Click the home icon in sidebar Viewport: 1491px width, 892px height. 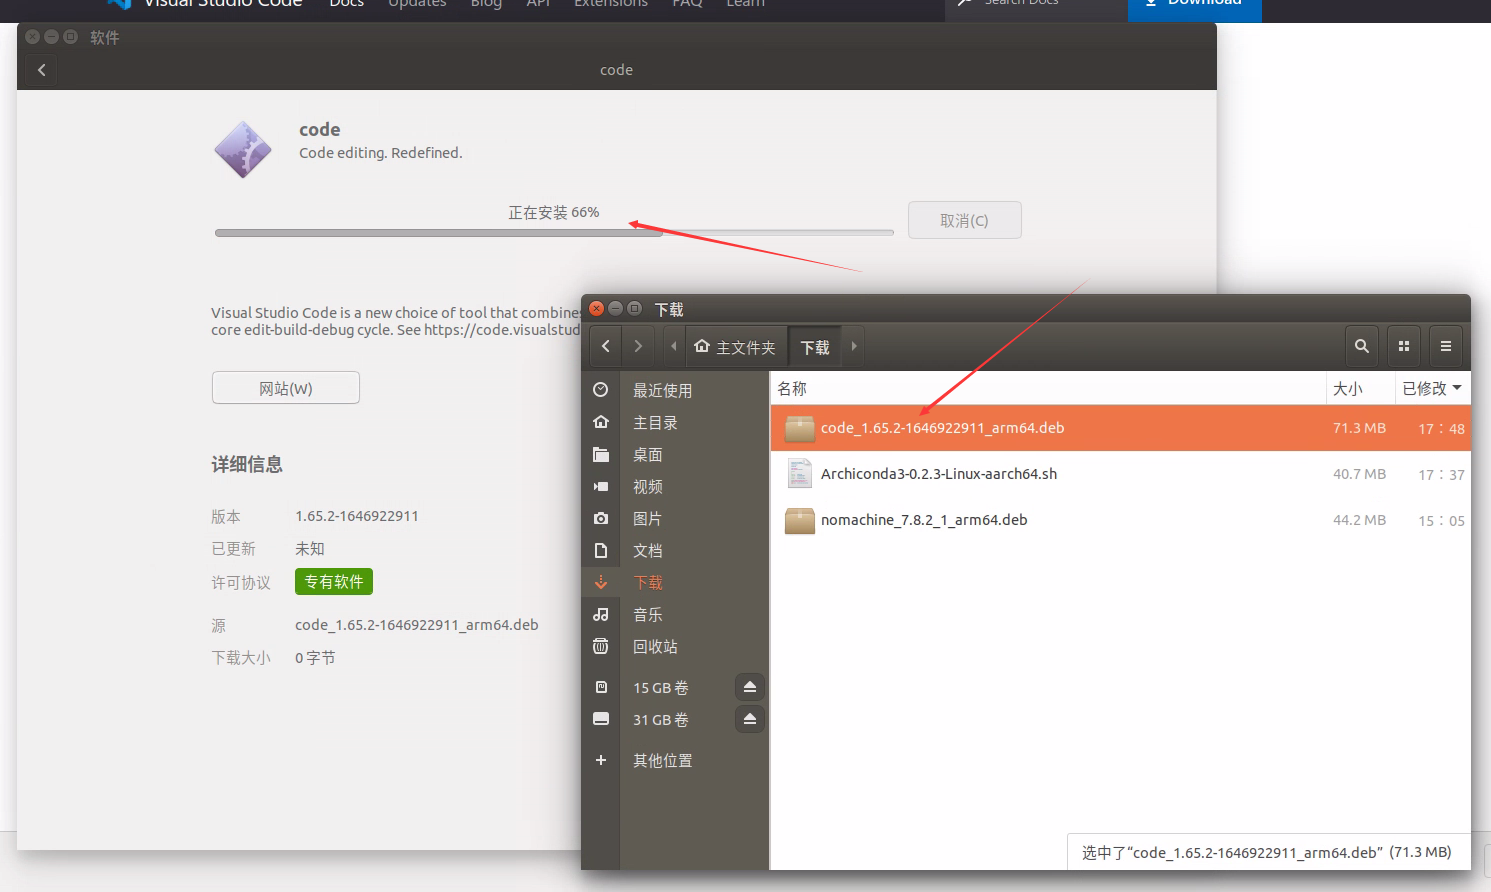point(600,422)
